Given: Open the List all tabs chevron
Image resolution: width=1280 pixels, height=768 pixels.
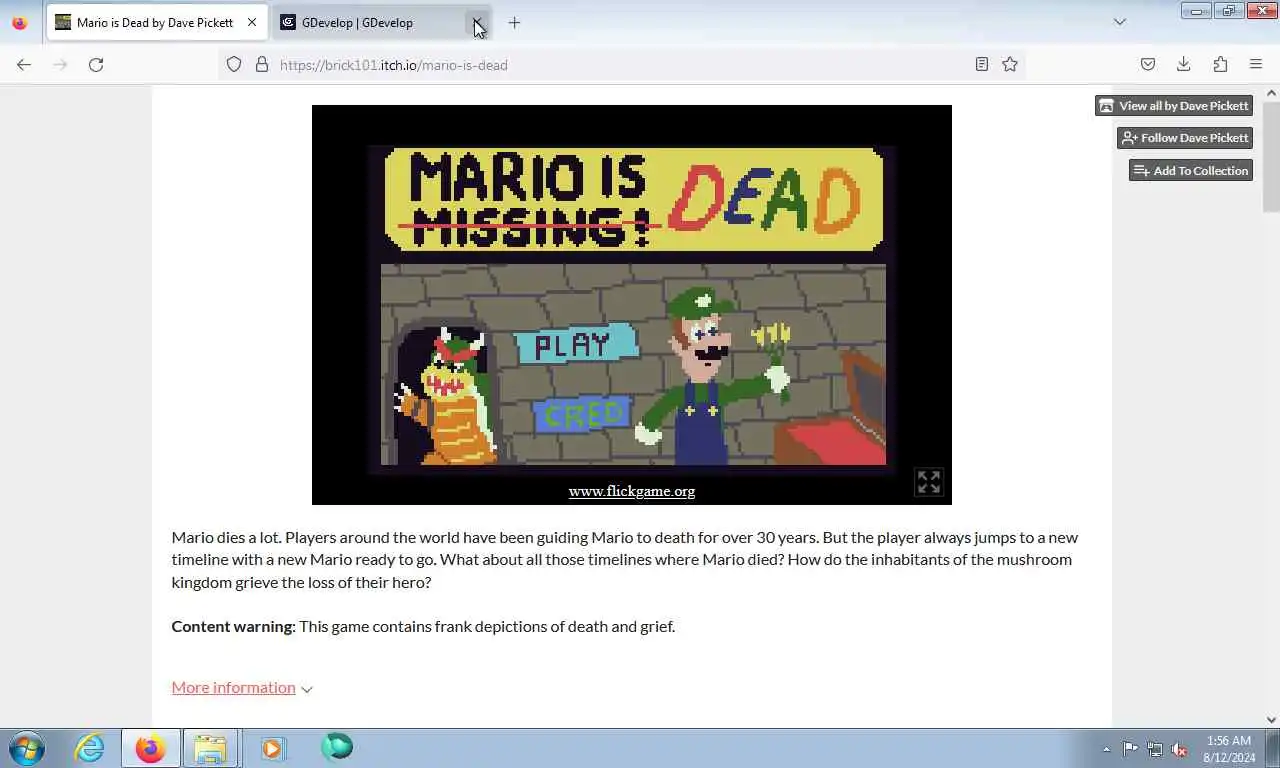Looking at the screenshot, I should (1120, 22).
